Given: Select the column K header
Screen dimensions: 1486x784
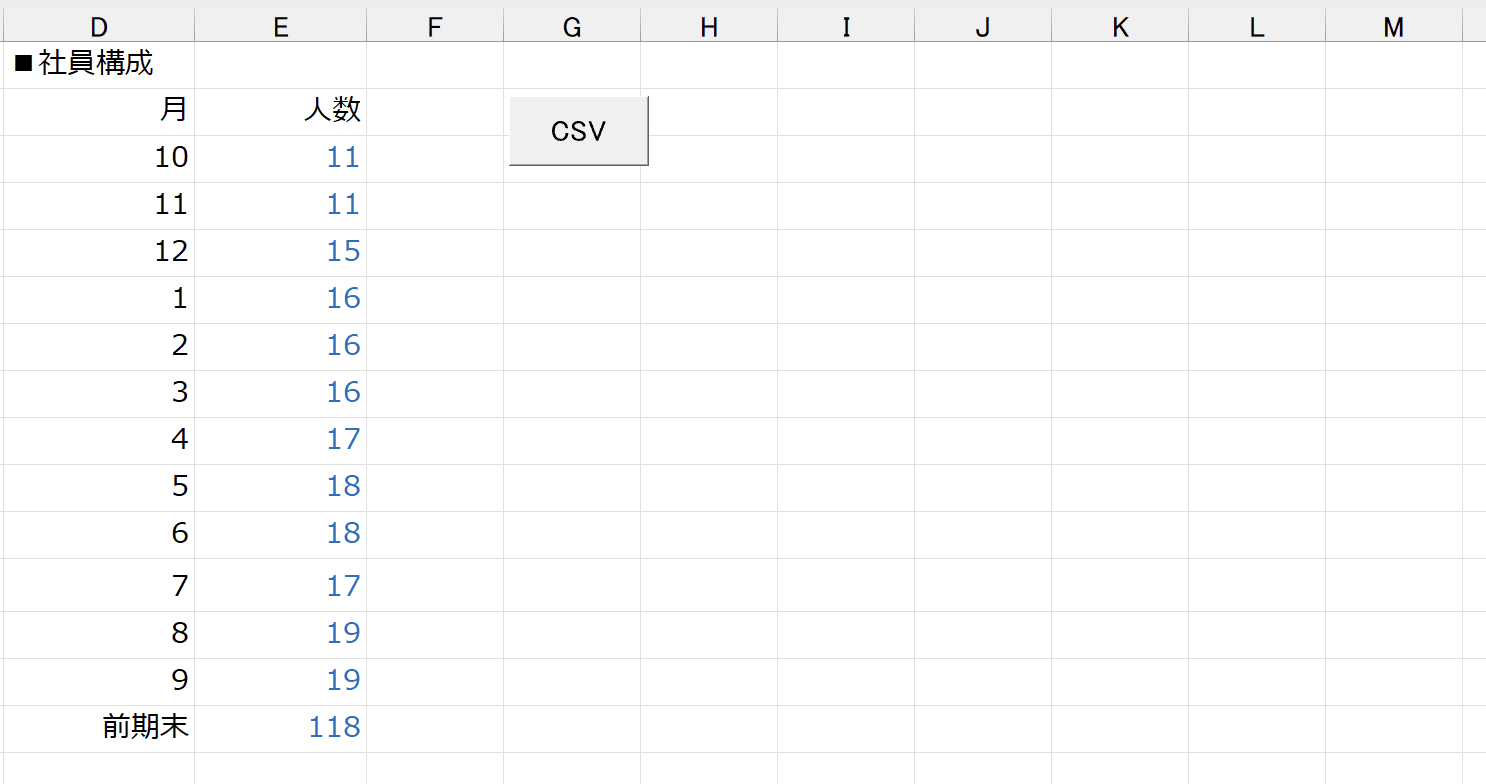Looking at the screenshot, I should 1120,27.
